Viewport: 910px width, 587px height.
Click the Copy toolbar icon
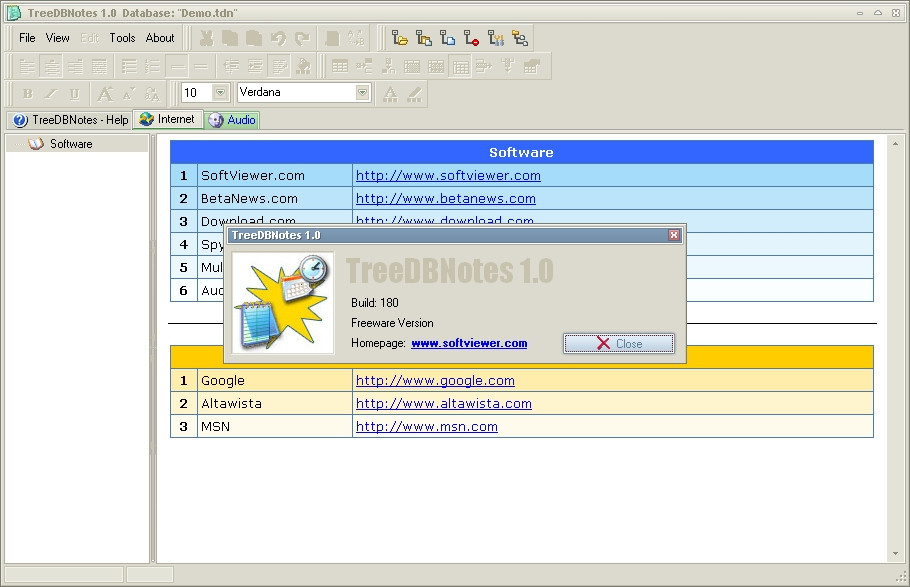tap(230, 38)
